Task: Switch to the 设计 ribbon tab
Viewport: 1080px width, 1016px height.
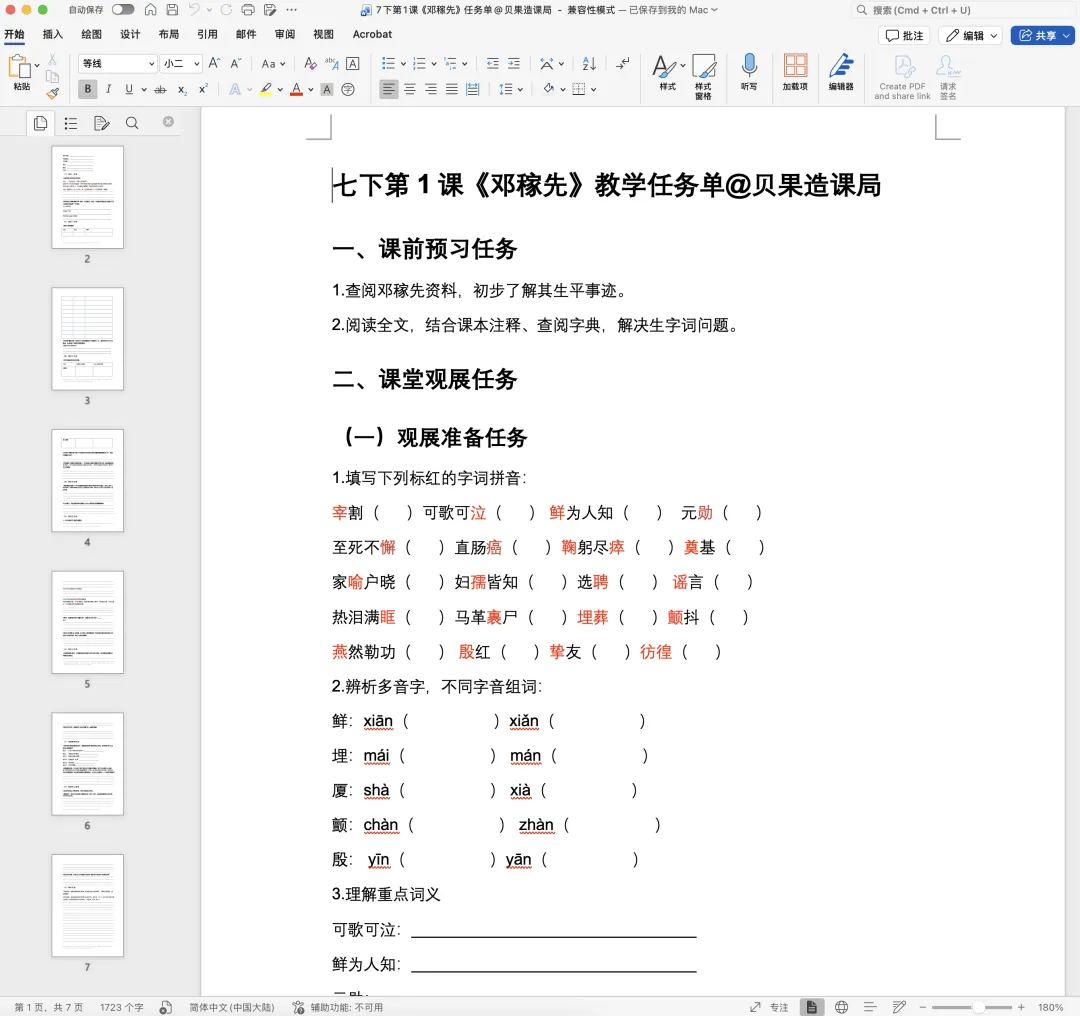Action: pyautogui.click(x=130, y=34)
